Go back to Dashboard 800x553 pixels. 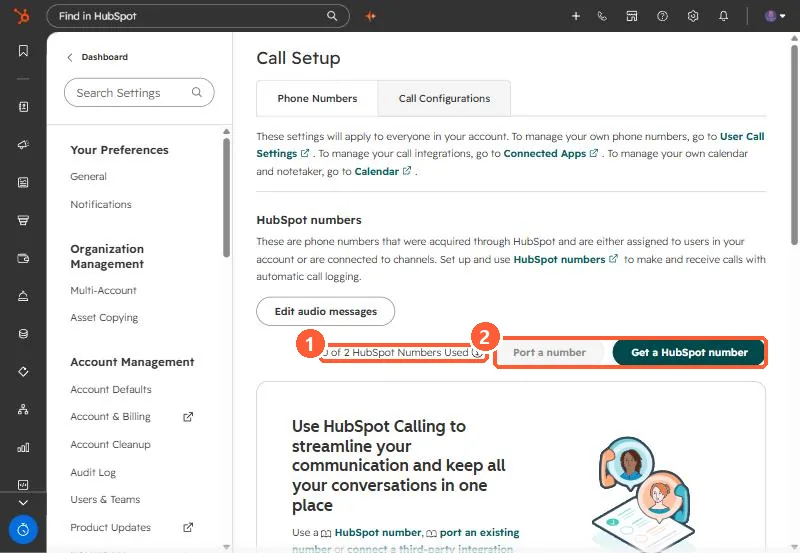point(97,57)
